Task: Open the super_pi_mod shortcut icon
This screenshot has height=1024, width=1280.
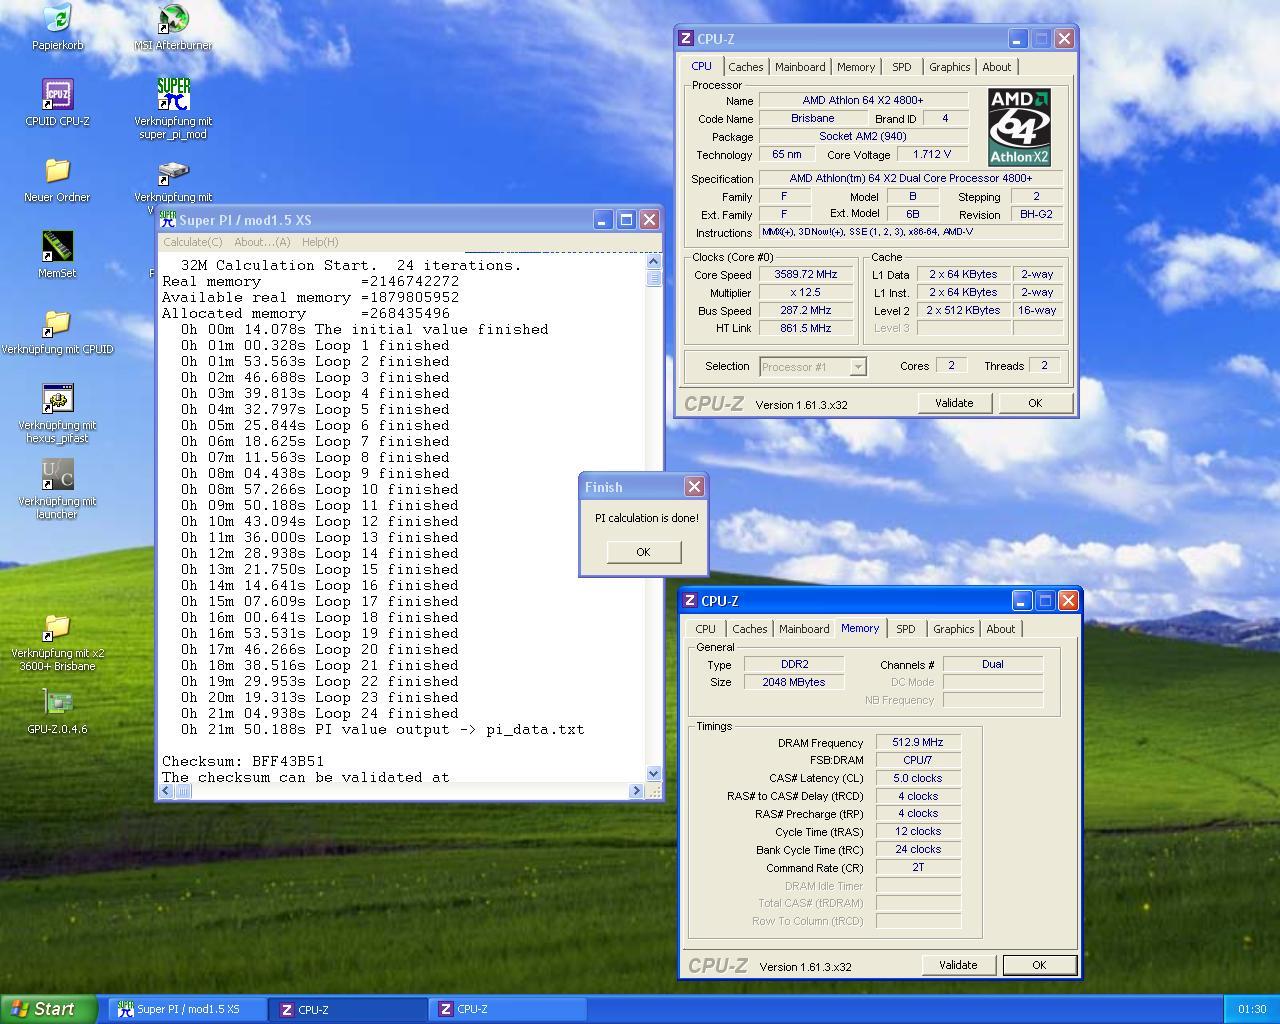Action: (x=173, y=95)
